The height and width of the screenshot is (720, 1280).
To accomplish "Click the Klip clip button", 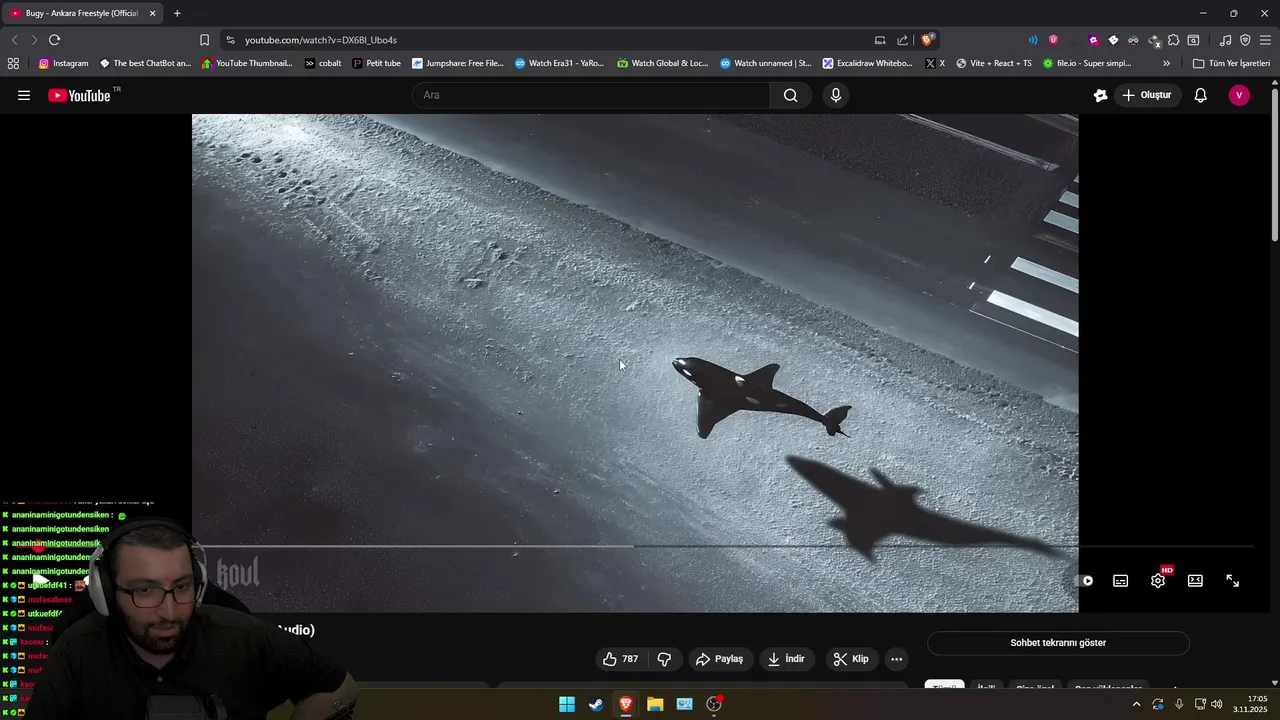I will click(x=851, y=659).
